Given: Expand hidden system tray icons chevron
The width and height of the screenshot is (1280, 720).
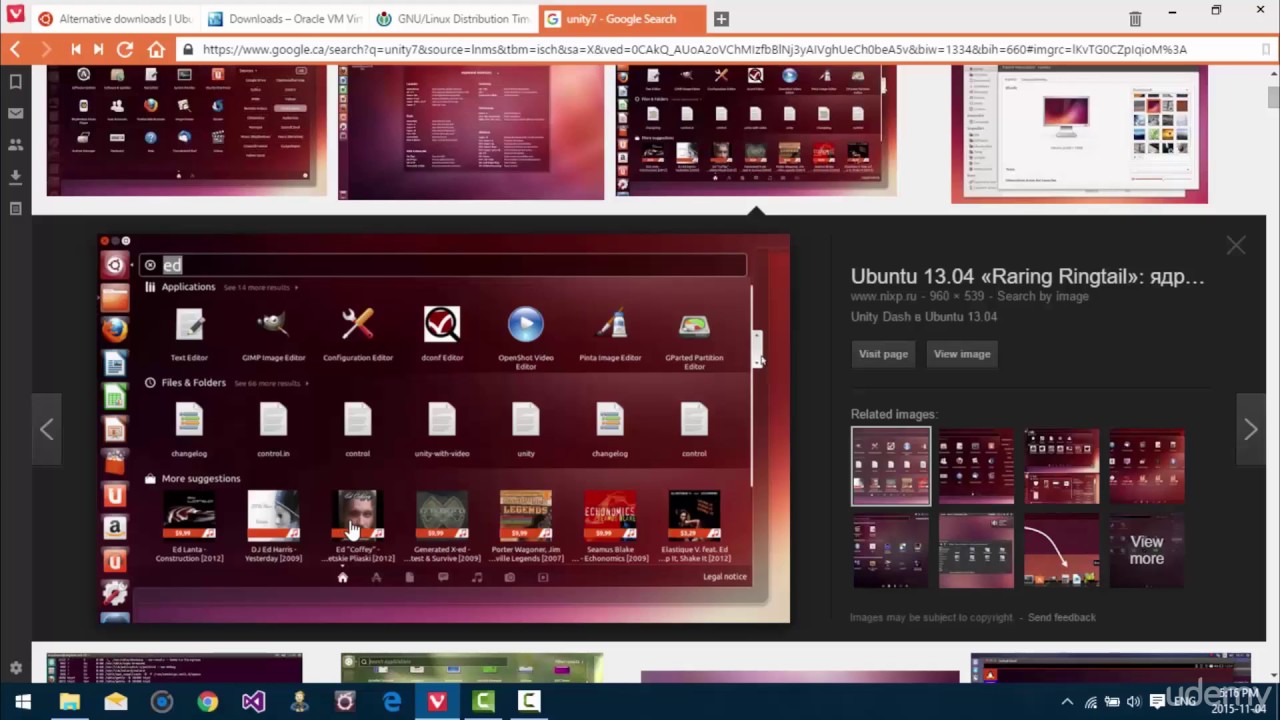Looking at the screenshot, I should click(x=1067, y=702).
